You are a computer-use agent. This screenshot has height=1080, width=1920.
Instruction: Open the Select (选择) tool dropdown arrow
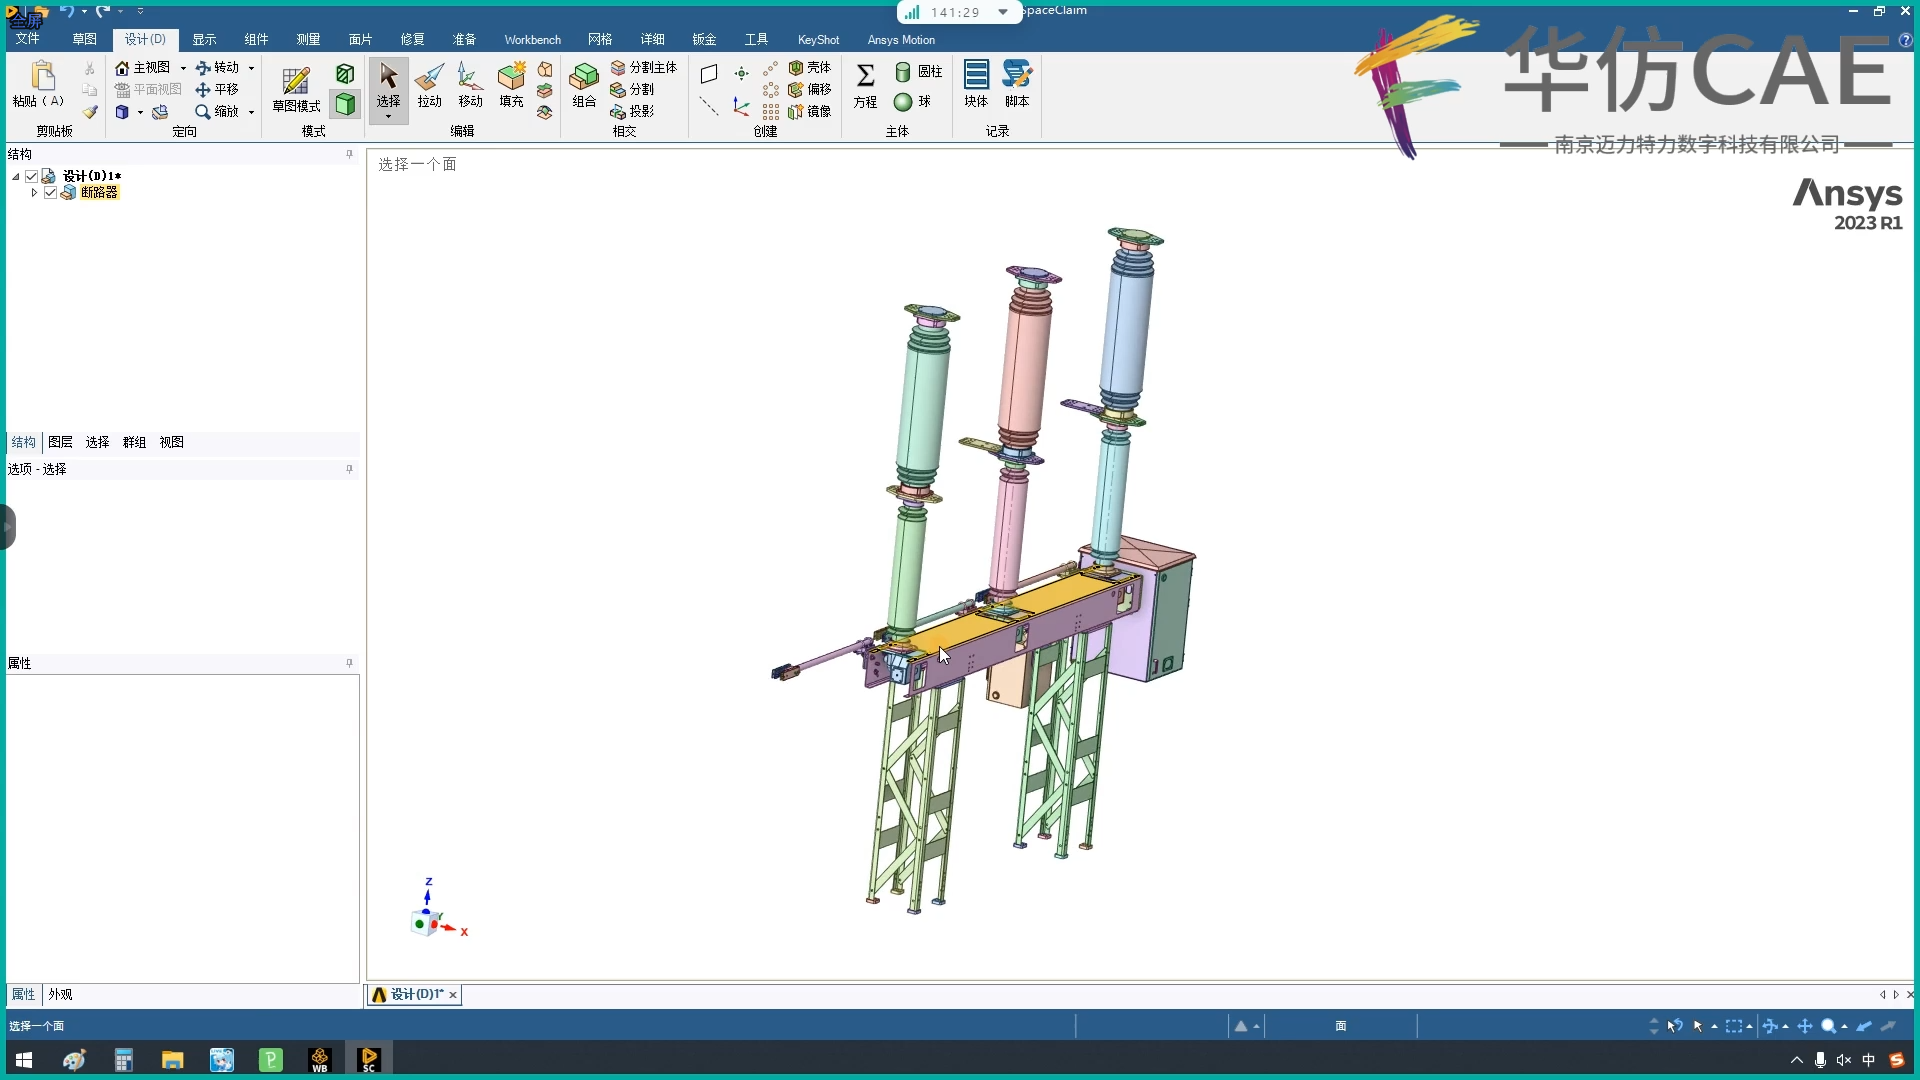[389, 117]
